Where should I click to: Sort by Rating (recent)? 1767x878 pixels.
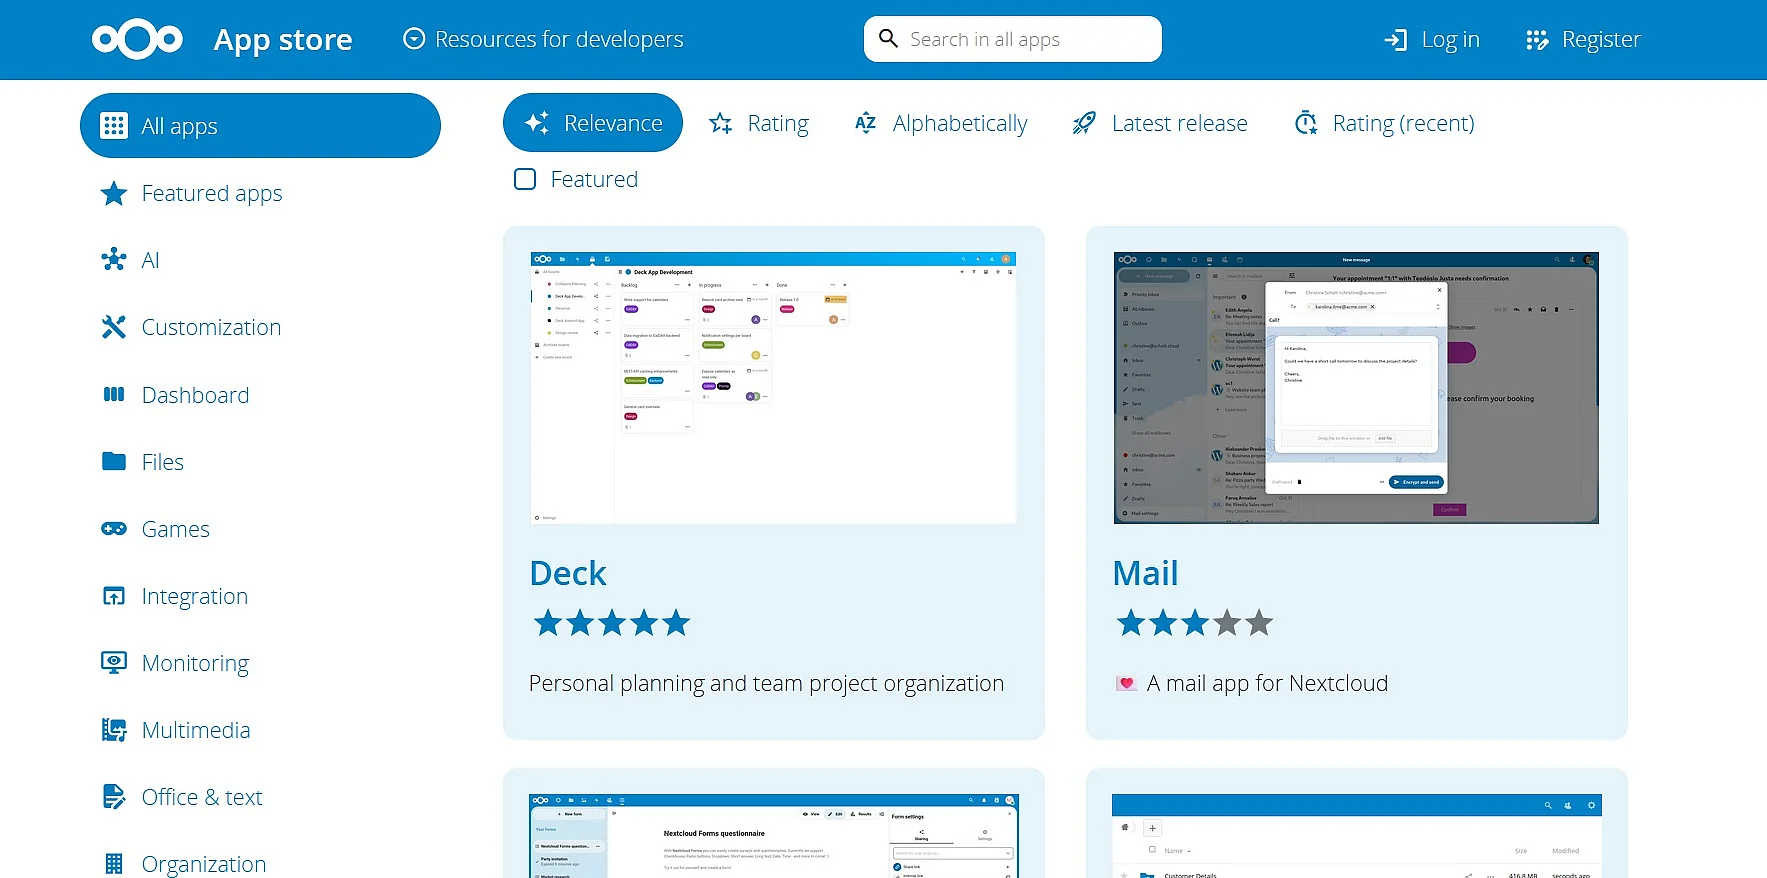1384,123
